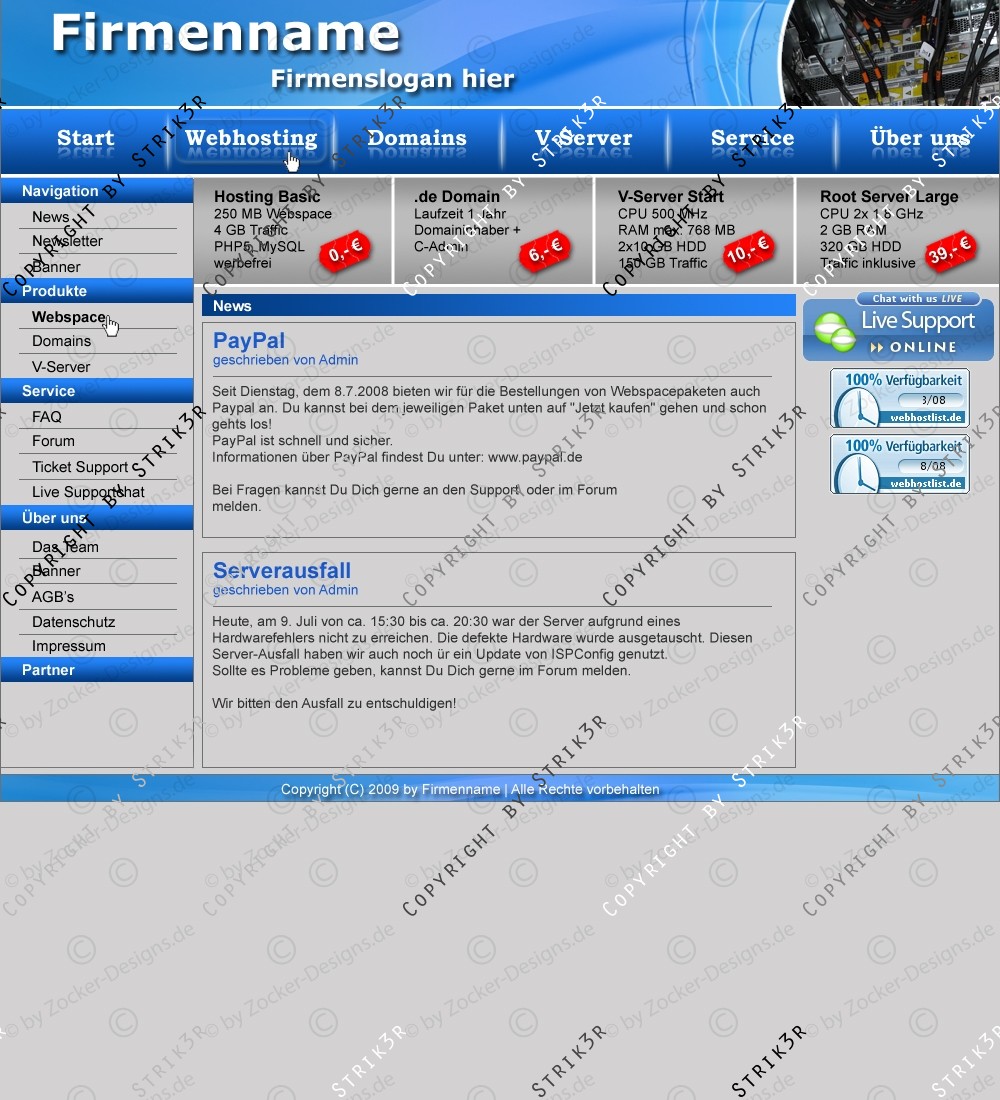Click the server rack header image
This screenshot has width=1000, height=1100.
coord(890,52)
